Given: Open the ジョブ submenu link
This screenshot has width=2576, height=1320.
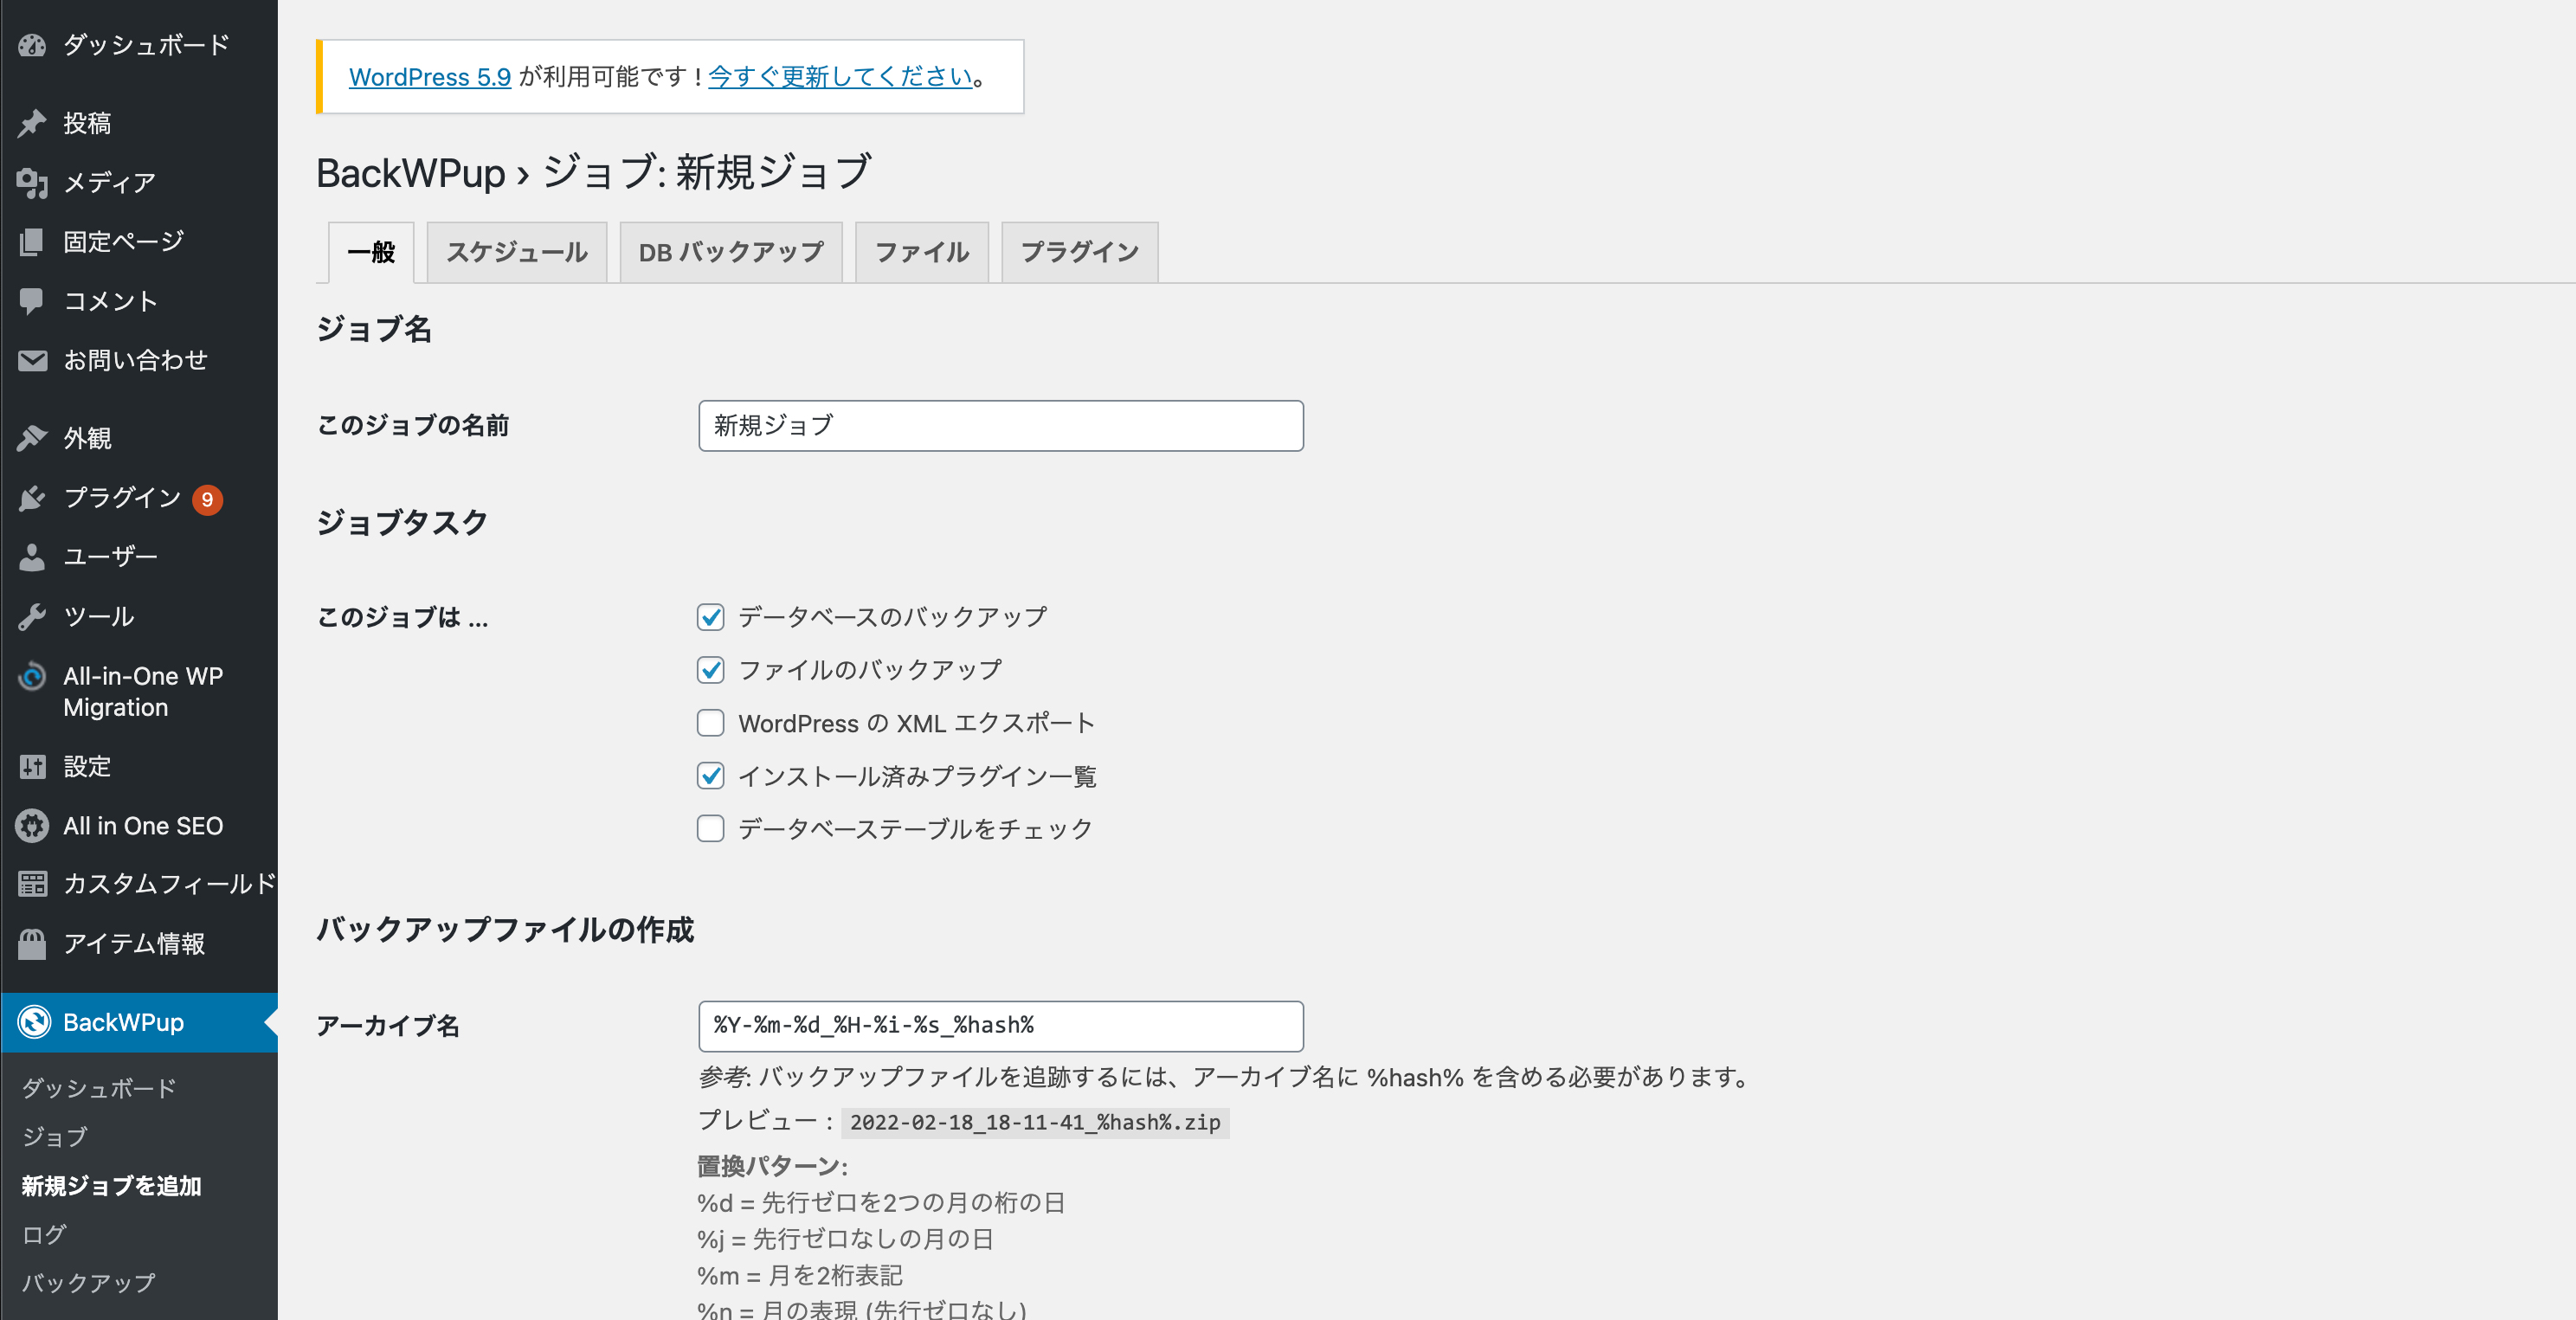Looking at the screenshot, I should click(55, 1137).
